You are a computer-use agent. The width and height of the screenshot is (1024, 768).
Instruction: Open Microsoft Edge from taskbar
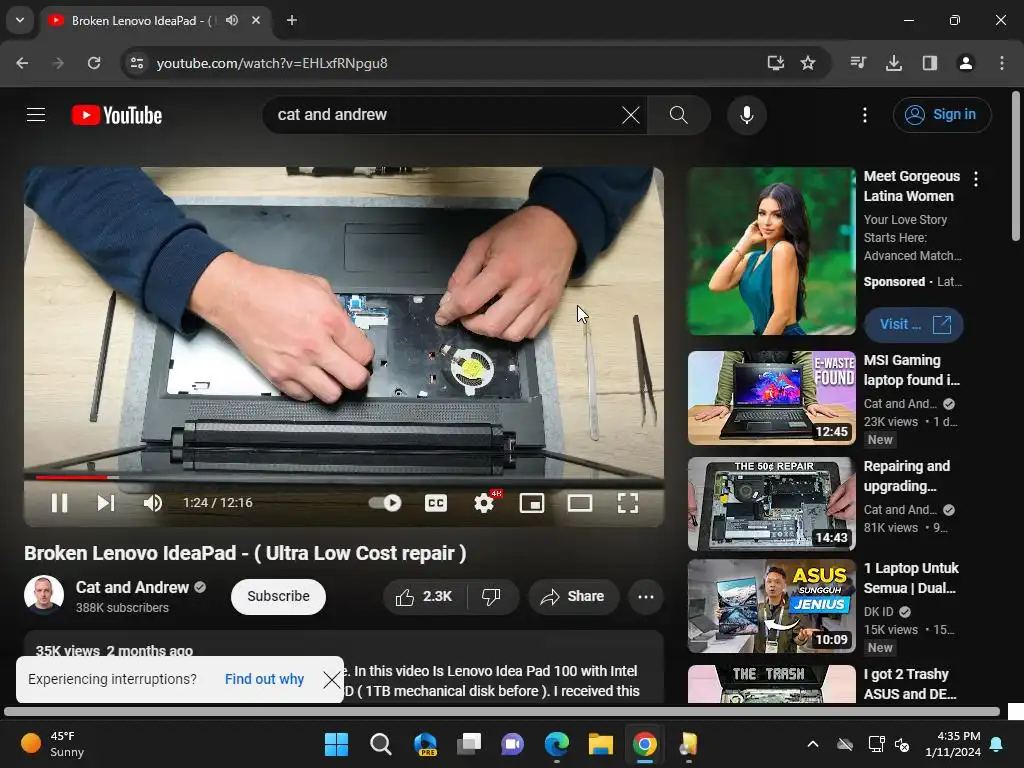click(557, 744)
